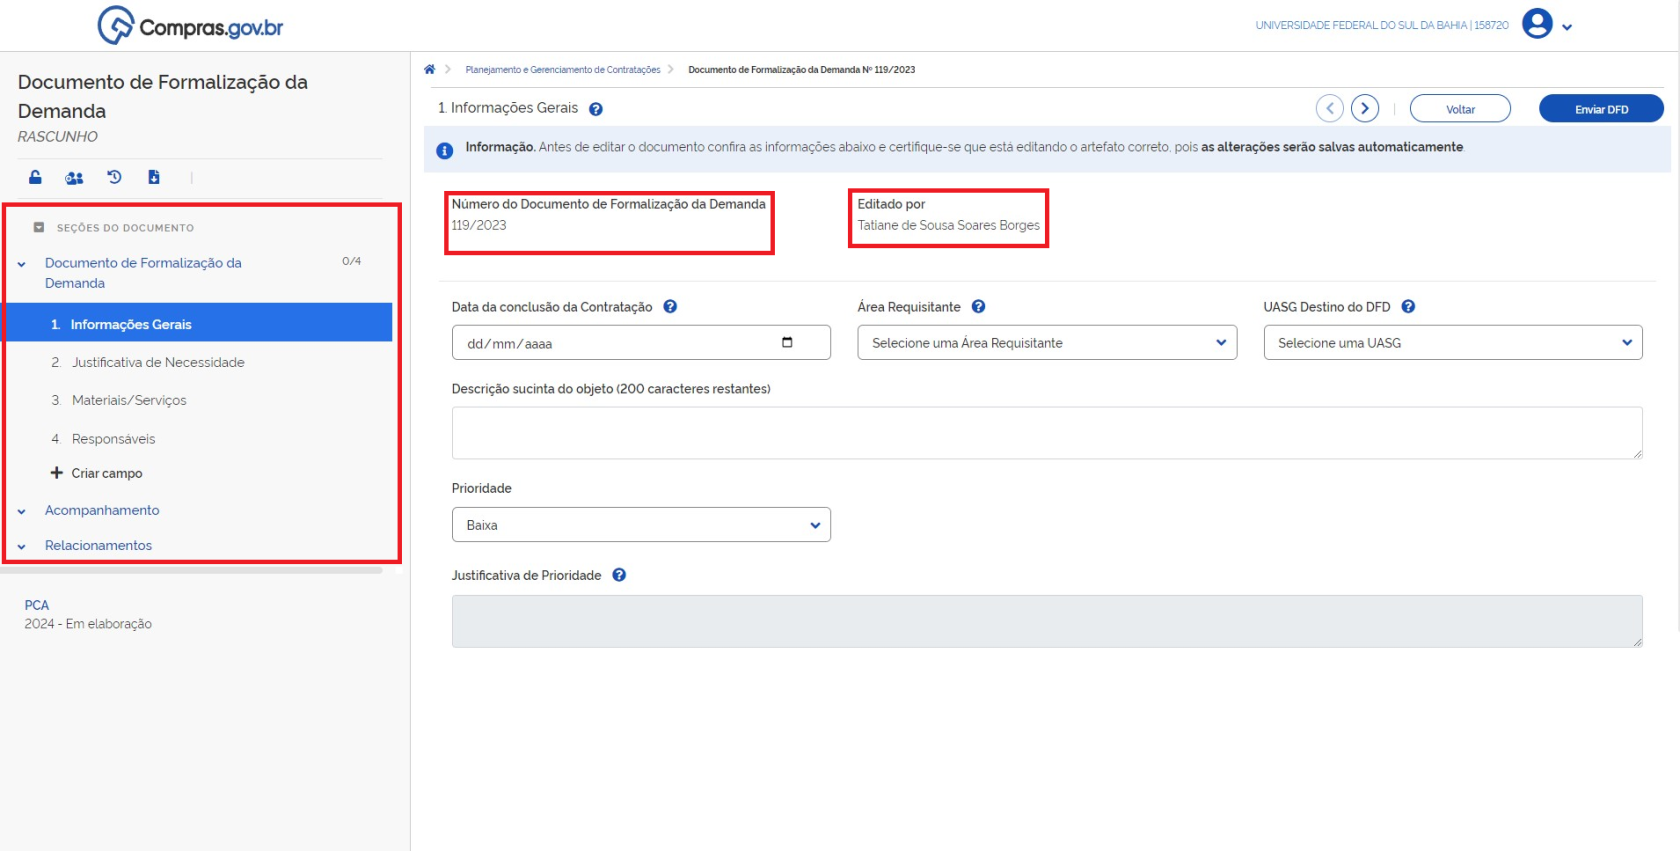Go to previous section arrow
Image resolution: width=1680 pixels, height=851 pixels.
tap(1329, 108)
